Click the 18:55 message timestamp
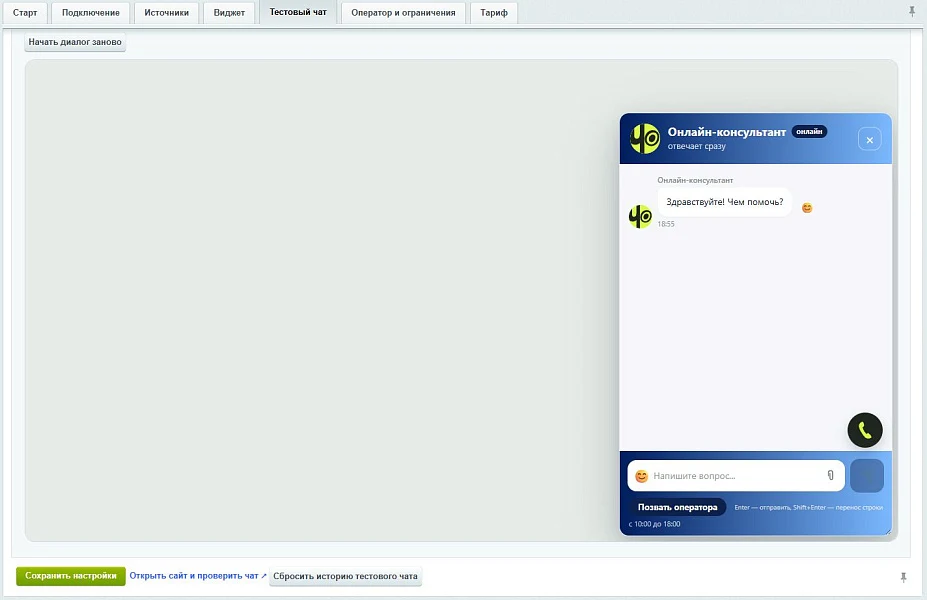 (x=666, y=224)
